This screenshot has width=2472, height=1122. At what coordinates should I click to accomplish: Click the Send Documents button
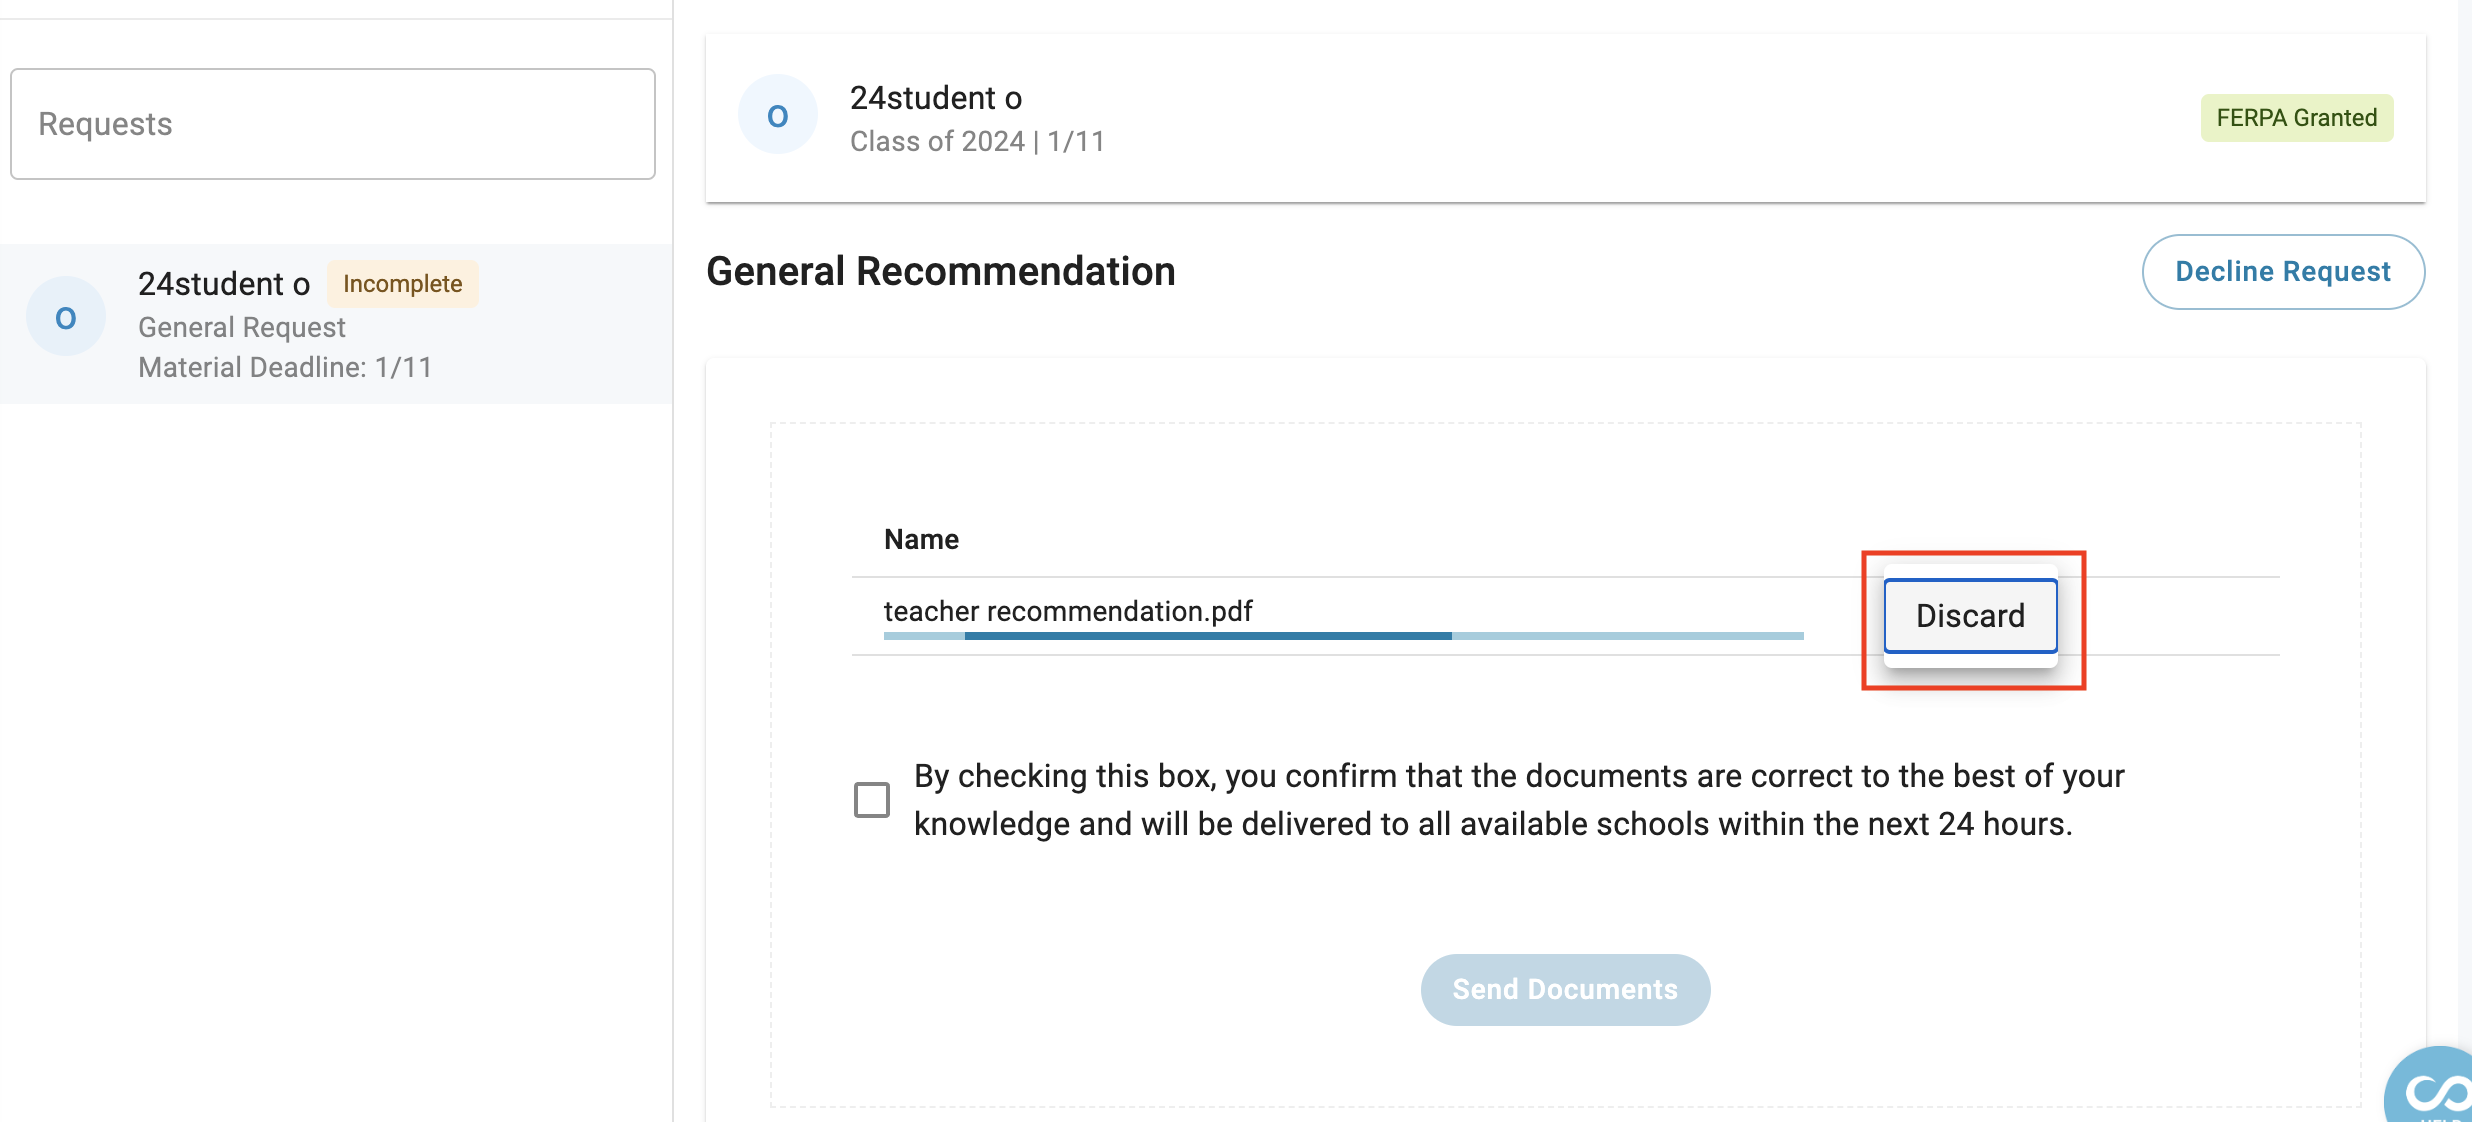tap(1565, 989)
